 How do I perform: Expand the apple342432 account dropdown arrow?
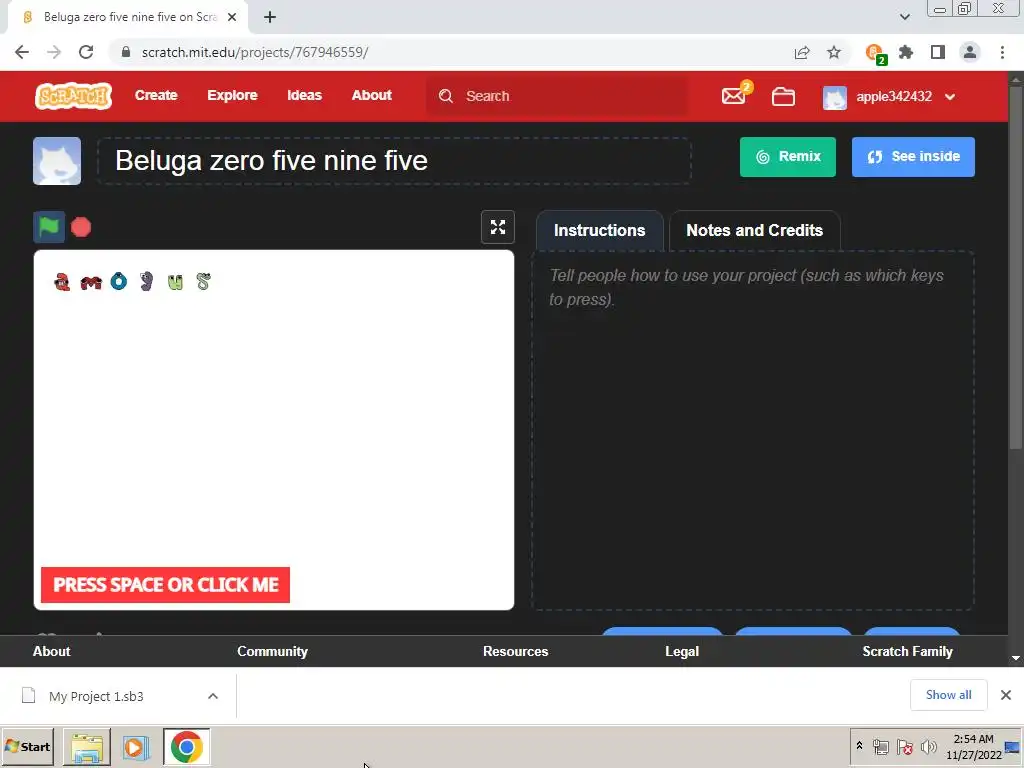click(x=950, y=97)
